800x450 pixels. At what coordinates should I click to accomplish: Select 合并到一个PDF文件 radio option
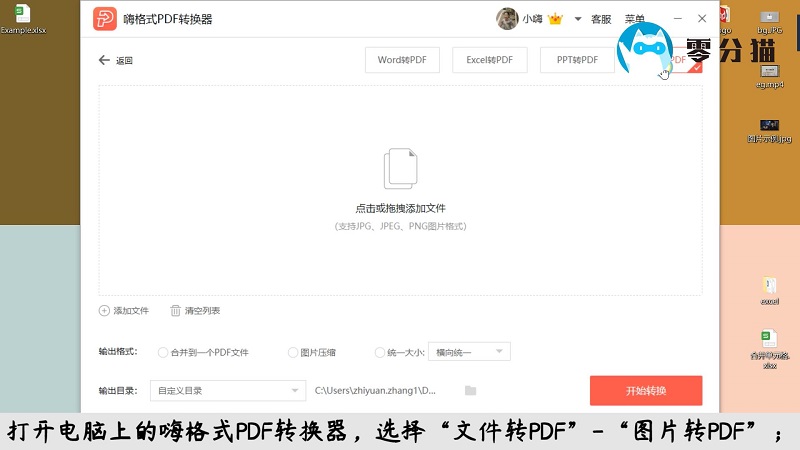[x=163, y=353]
